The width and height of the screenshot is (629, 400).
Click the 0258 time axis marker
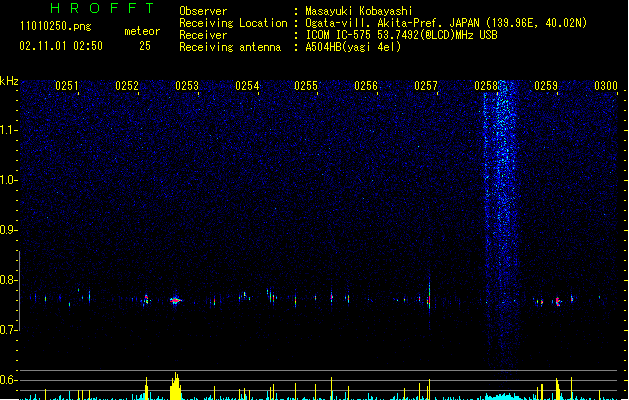click(x=486, y=86)
